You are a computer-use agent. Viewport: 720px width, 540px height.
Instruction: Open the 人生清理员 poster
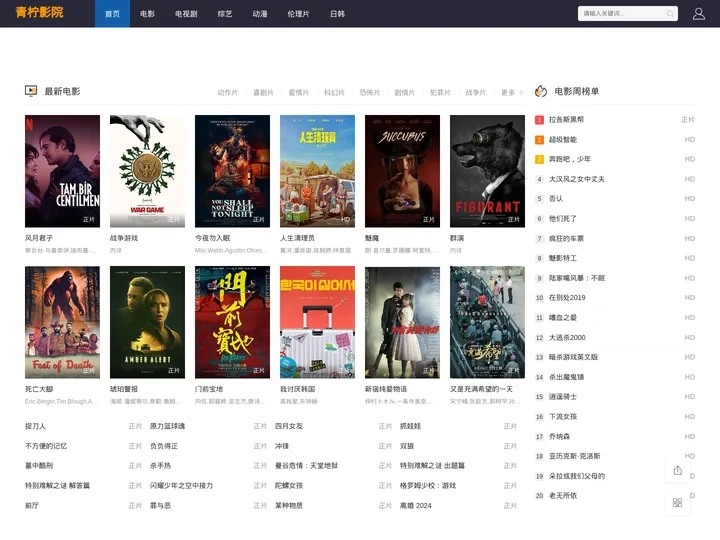[x=317, y=171]
